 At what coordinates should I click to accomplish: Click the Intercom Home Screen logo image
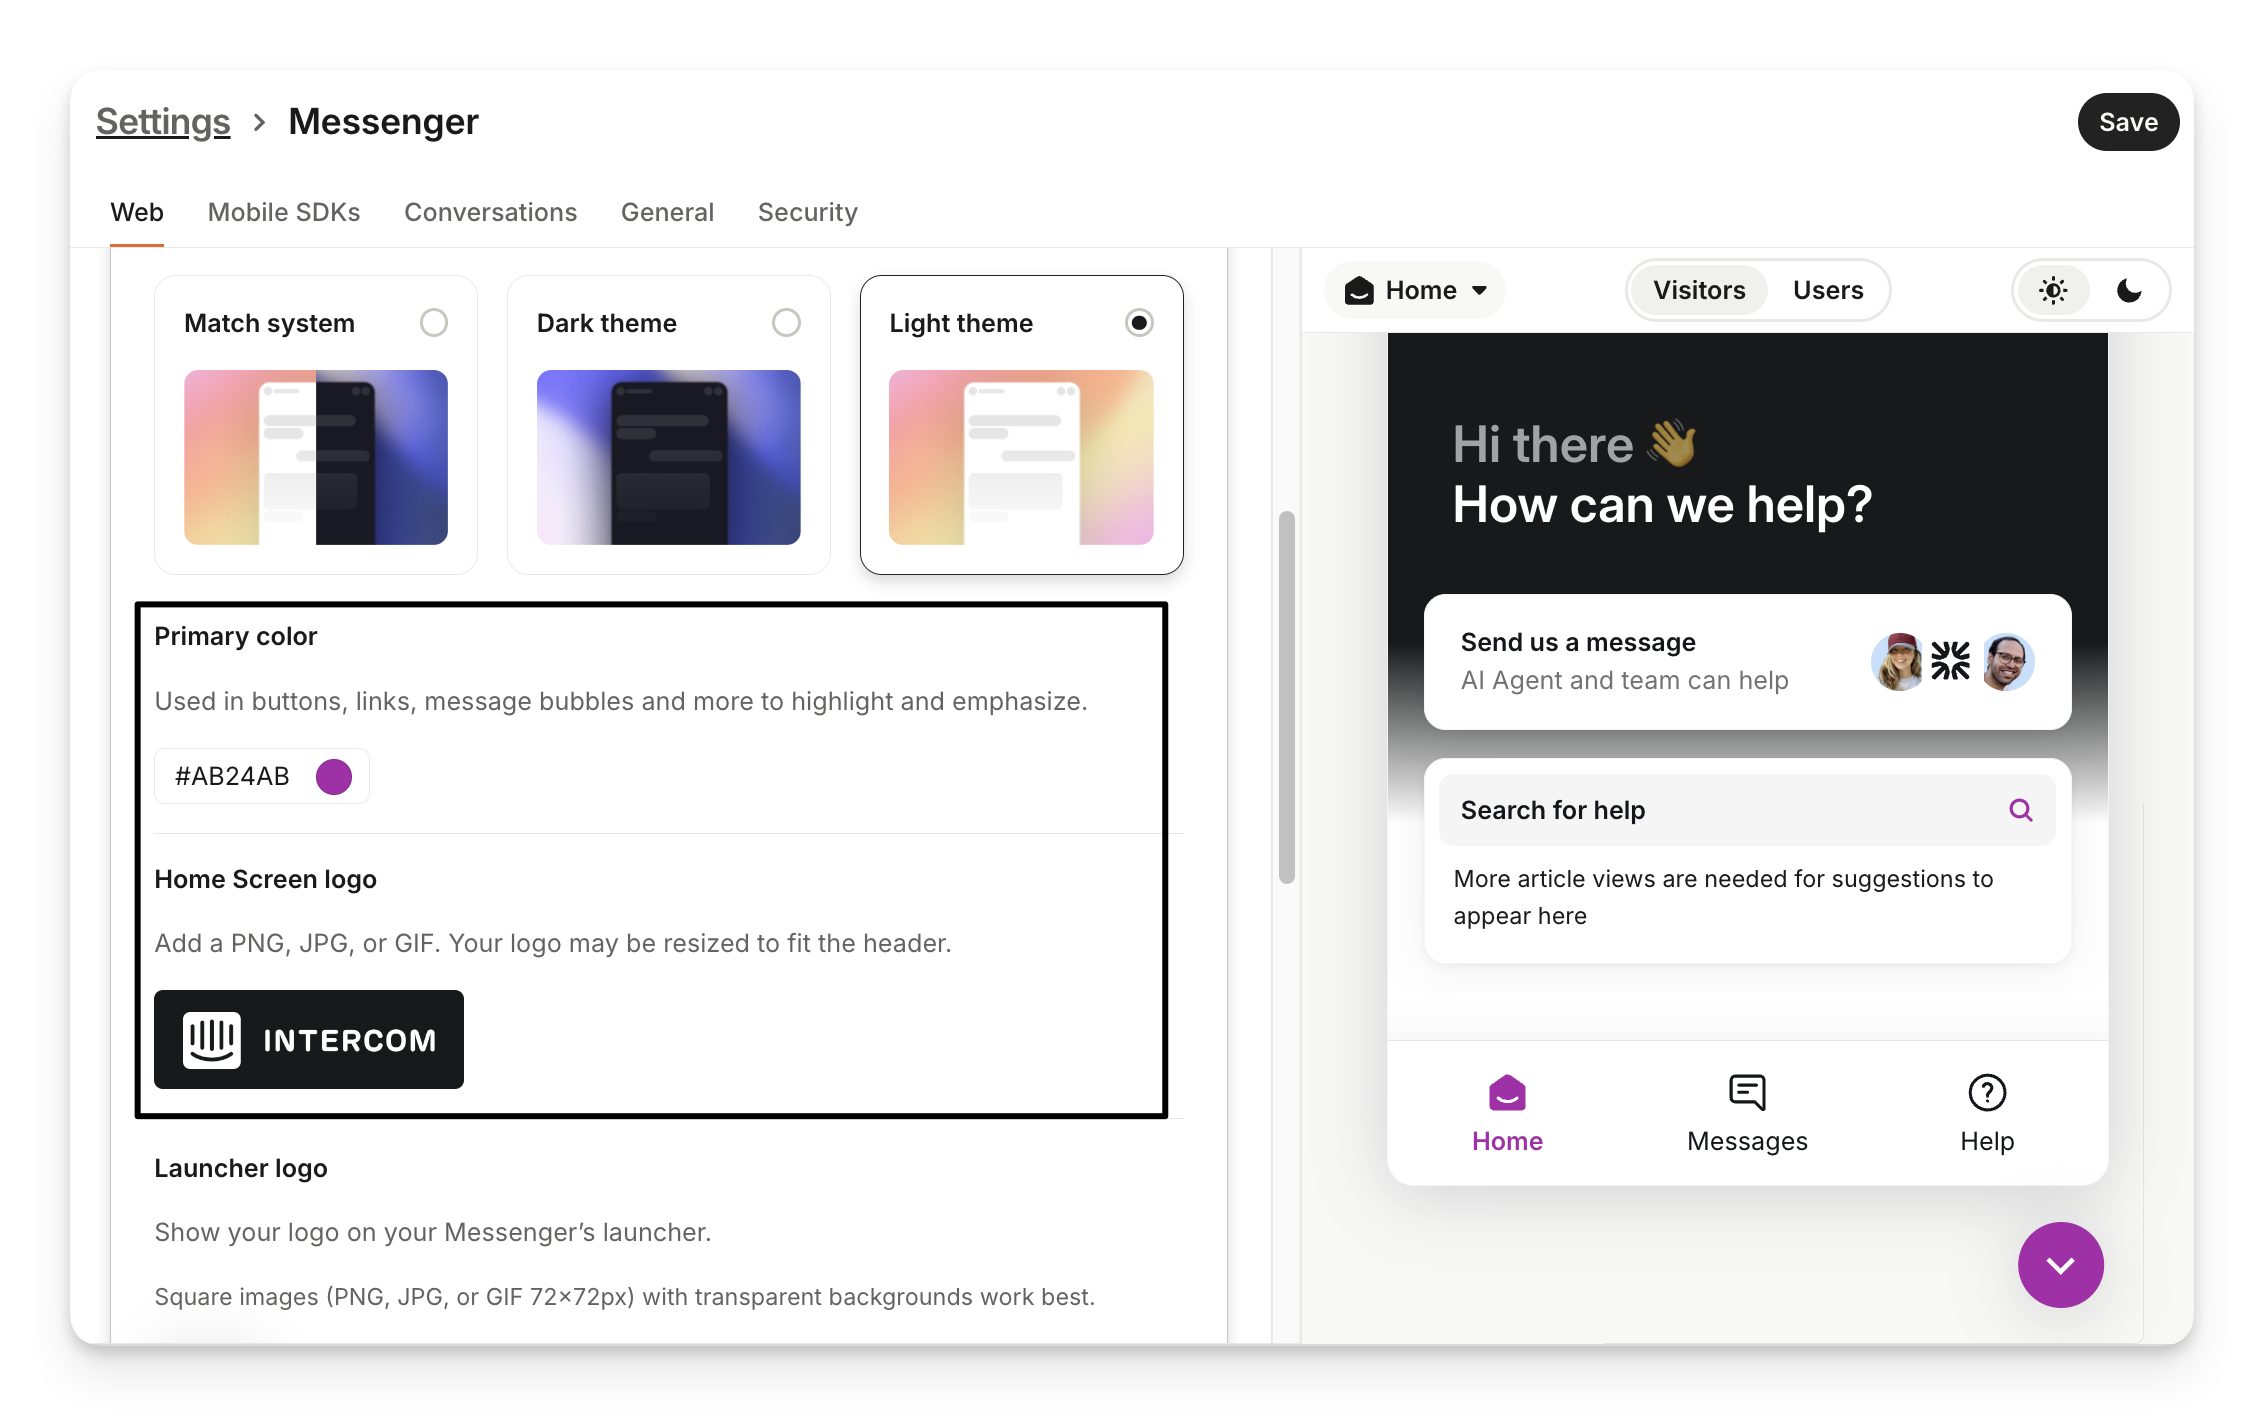tap(309, 1039)
